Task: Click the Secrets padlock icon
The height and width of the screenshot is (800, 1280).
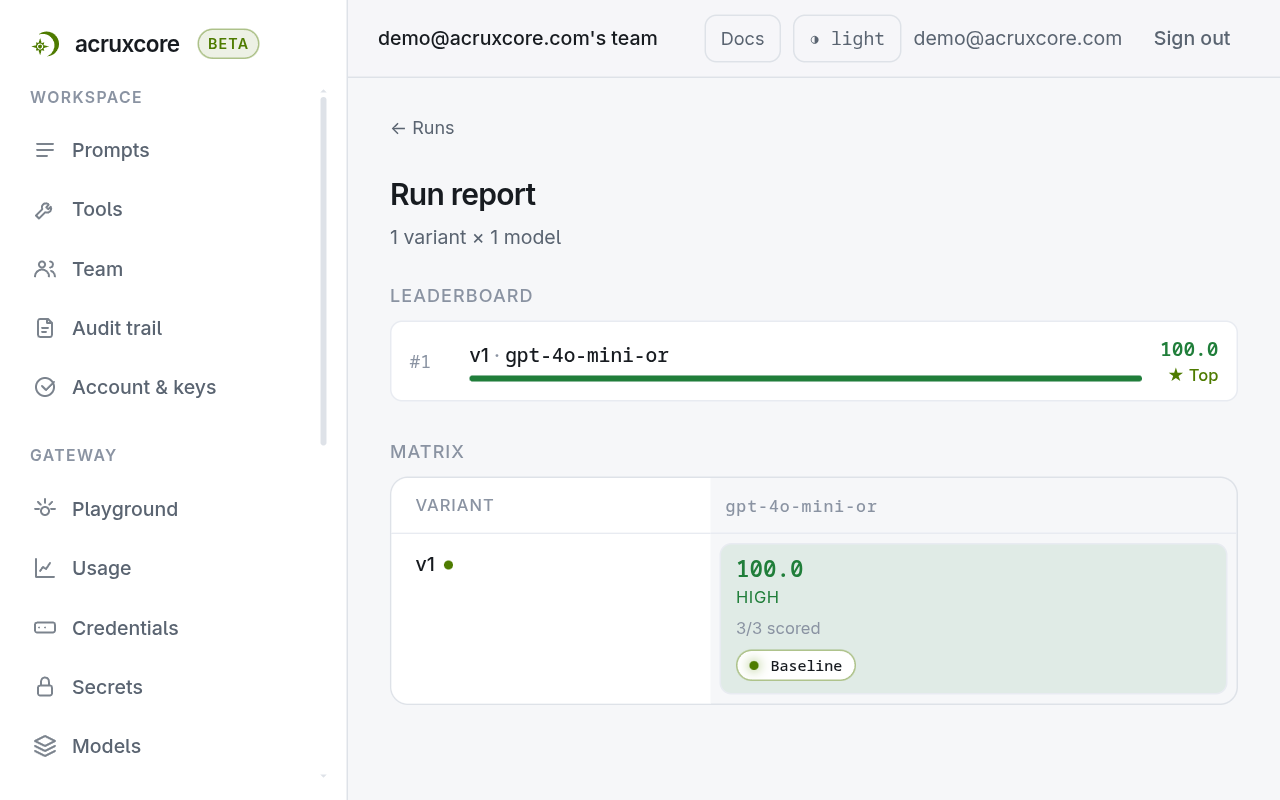Action: pos(45,687)
